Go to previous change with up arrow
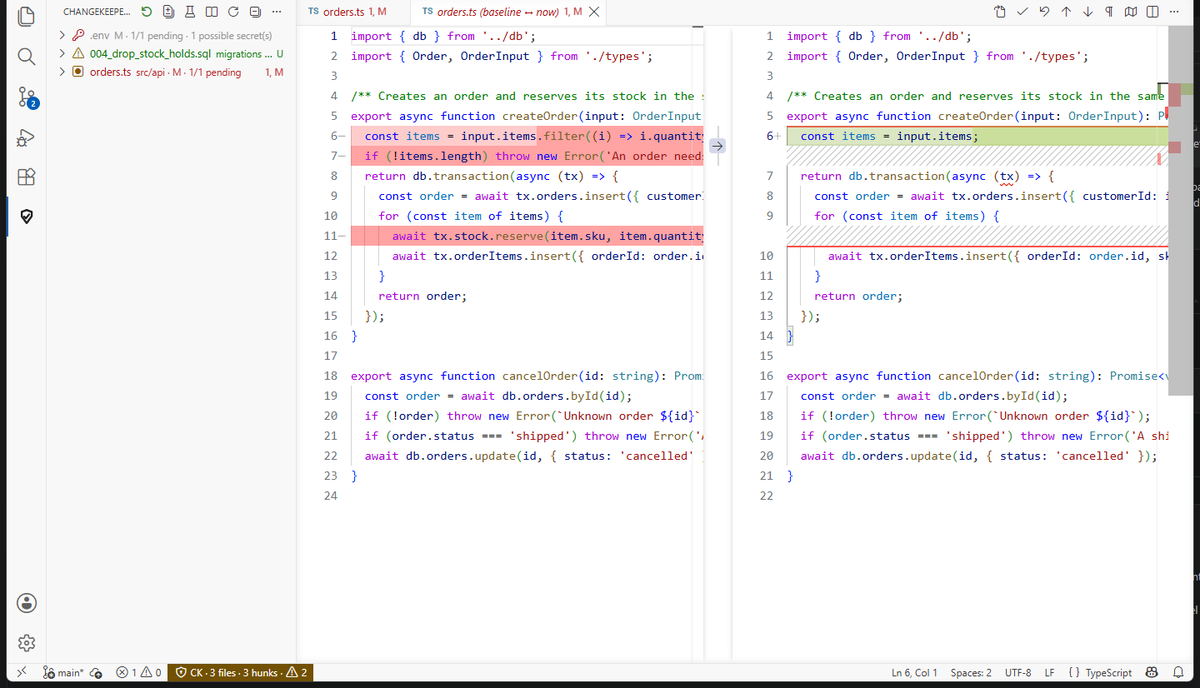Viewport: 1200px width, 688px height. (x=1066, y=12)
